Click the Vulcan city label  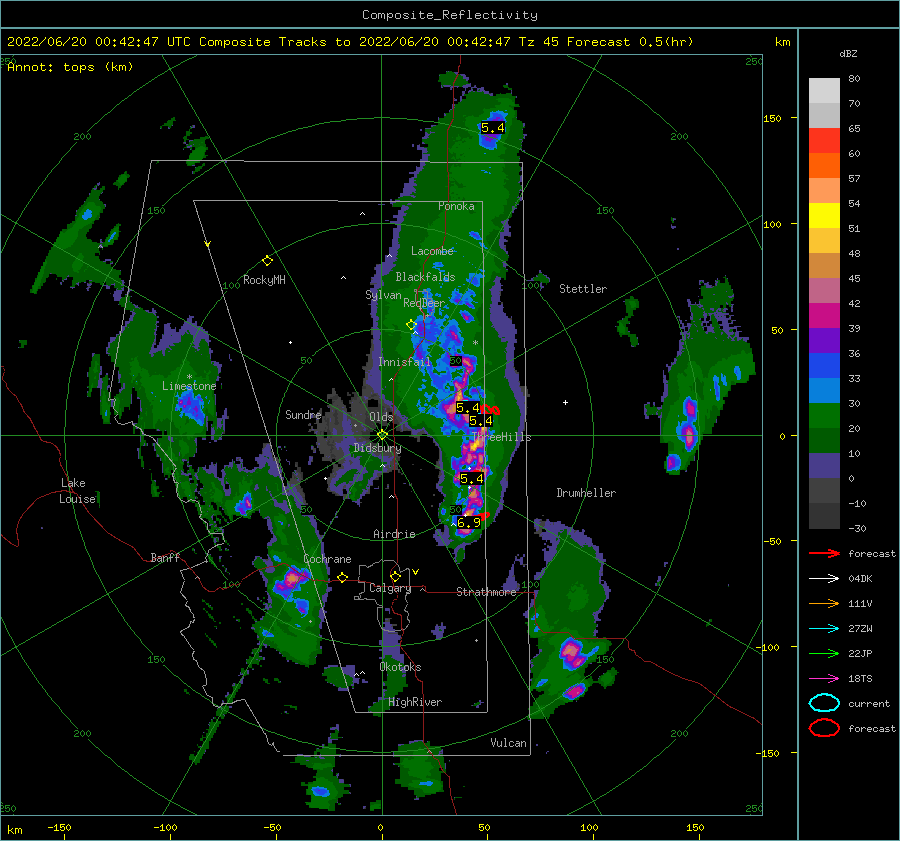(508, 743)
